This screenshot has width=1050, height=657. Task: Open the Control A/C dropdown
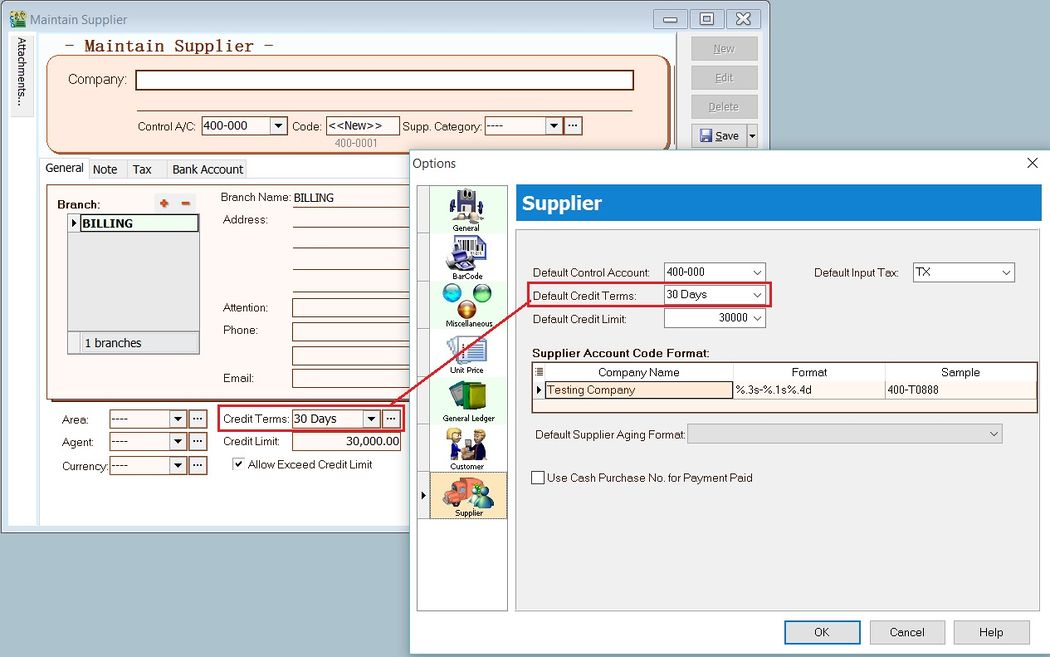(276, 125)
